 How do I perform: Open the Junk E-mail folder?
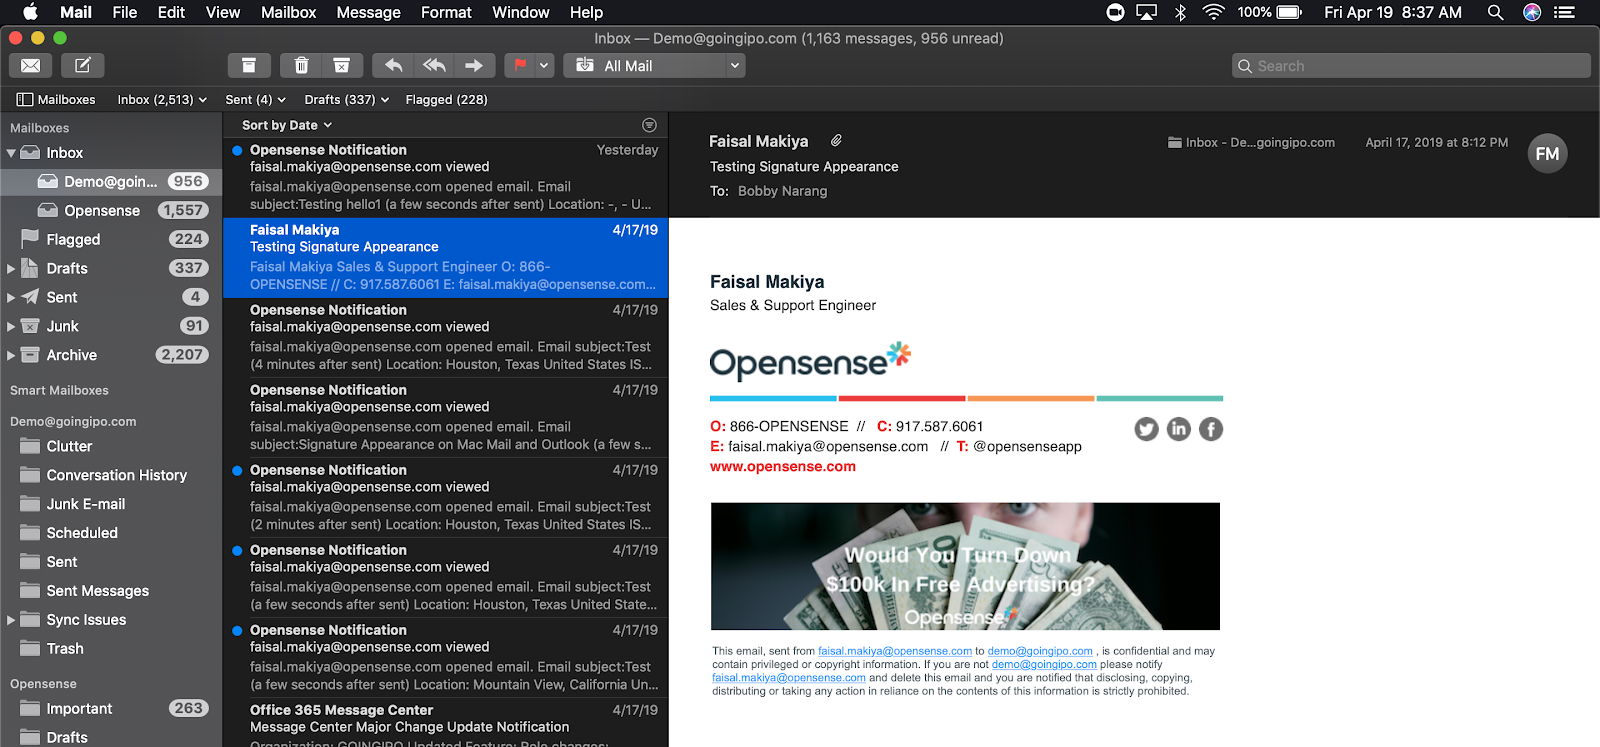(111, 505)
